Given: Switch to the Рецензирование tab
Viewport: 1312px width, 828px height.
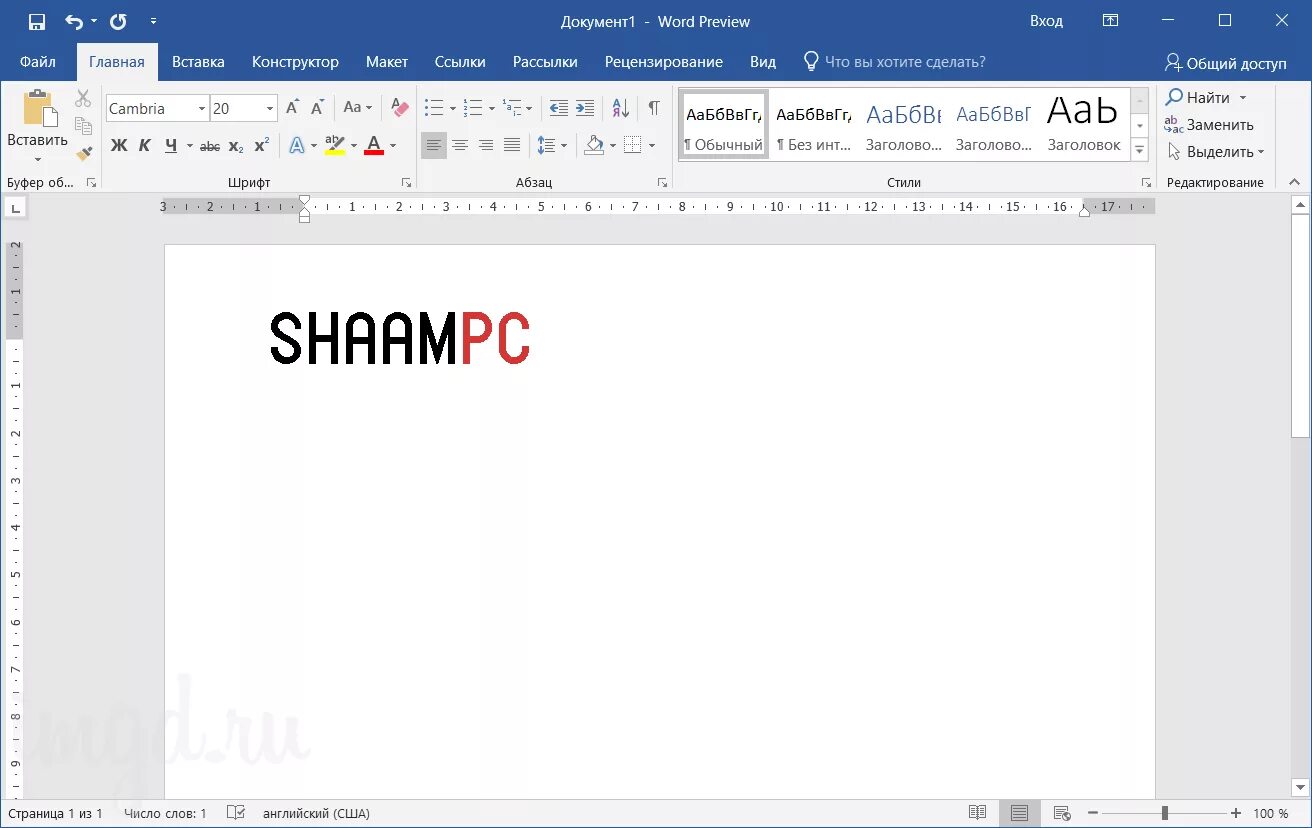Looking at the screenshot, I should (664, 61).
